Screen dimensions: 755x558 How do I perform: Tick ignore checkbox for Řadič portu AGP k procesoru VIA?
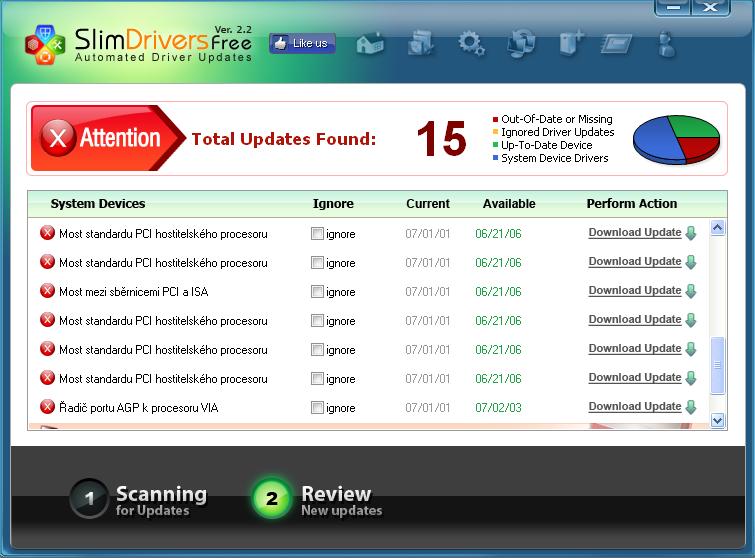click(x=317, y=408)
